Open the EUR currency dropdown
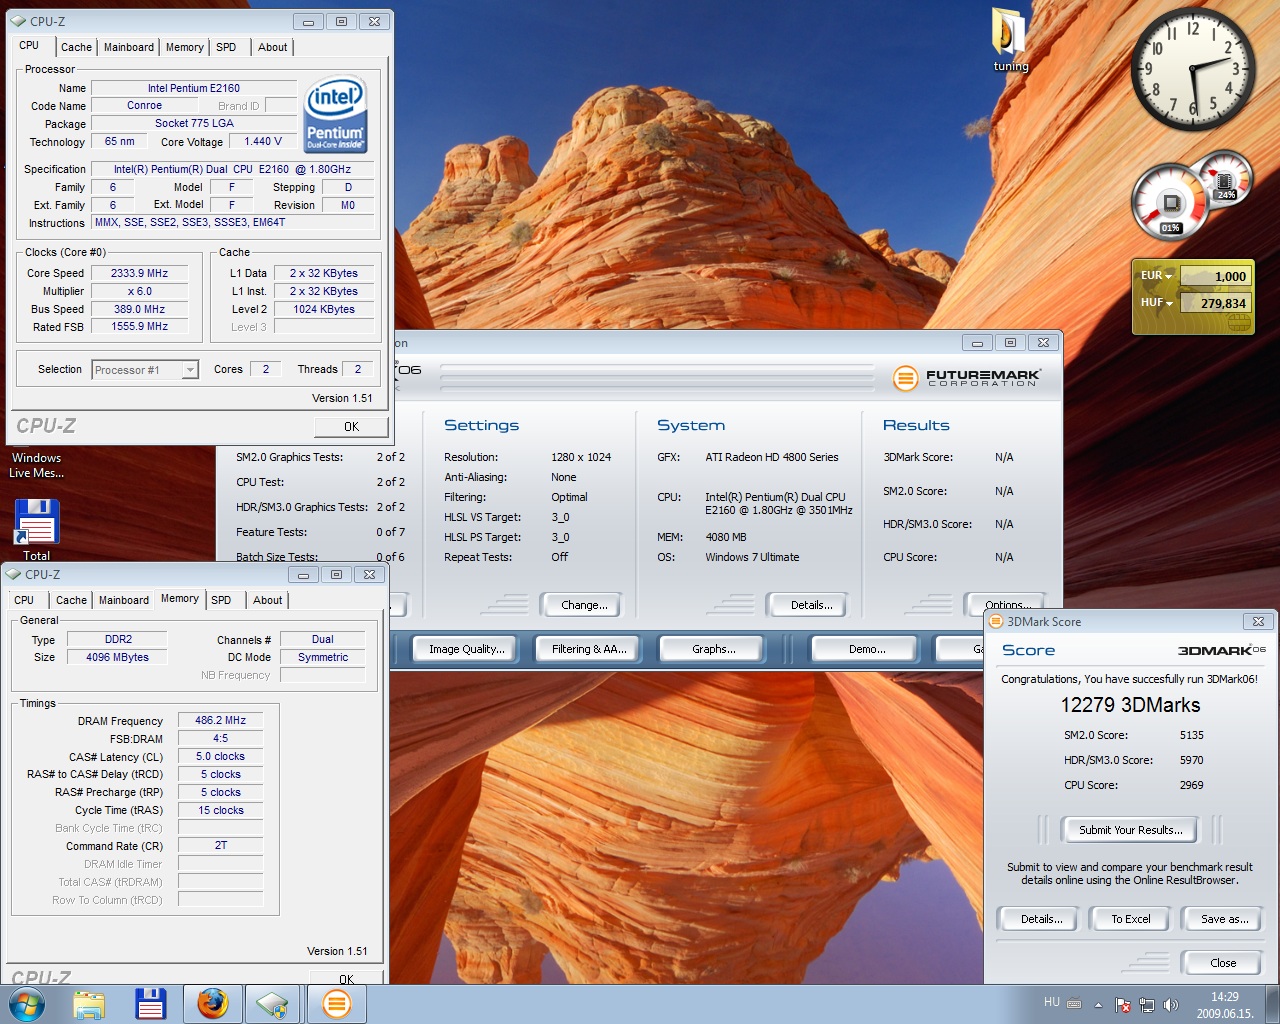Viewport: 1280px width, 1024px height. pyautogui.click(x=1156, y=275)
